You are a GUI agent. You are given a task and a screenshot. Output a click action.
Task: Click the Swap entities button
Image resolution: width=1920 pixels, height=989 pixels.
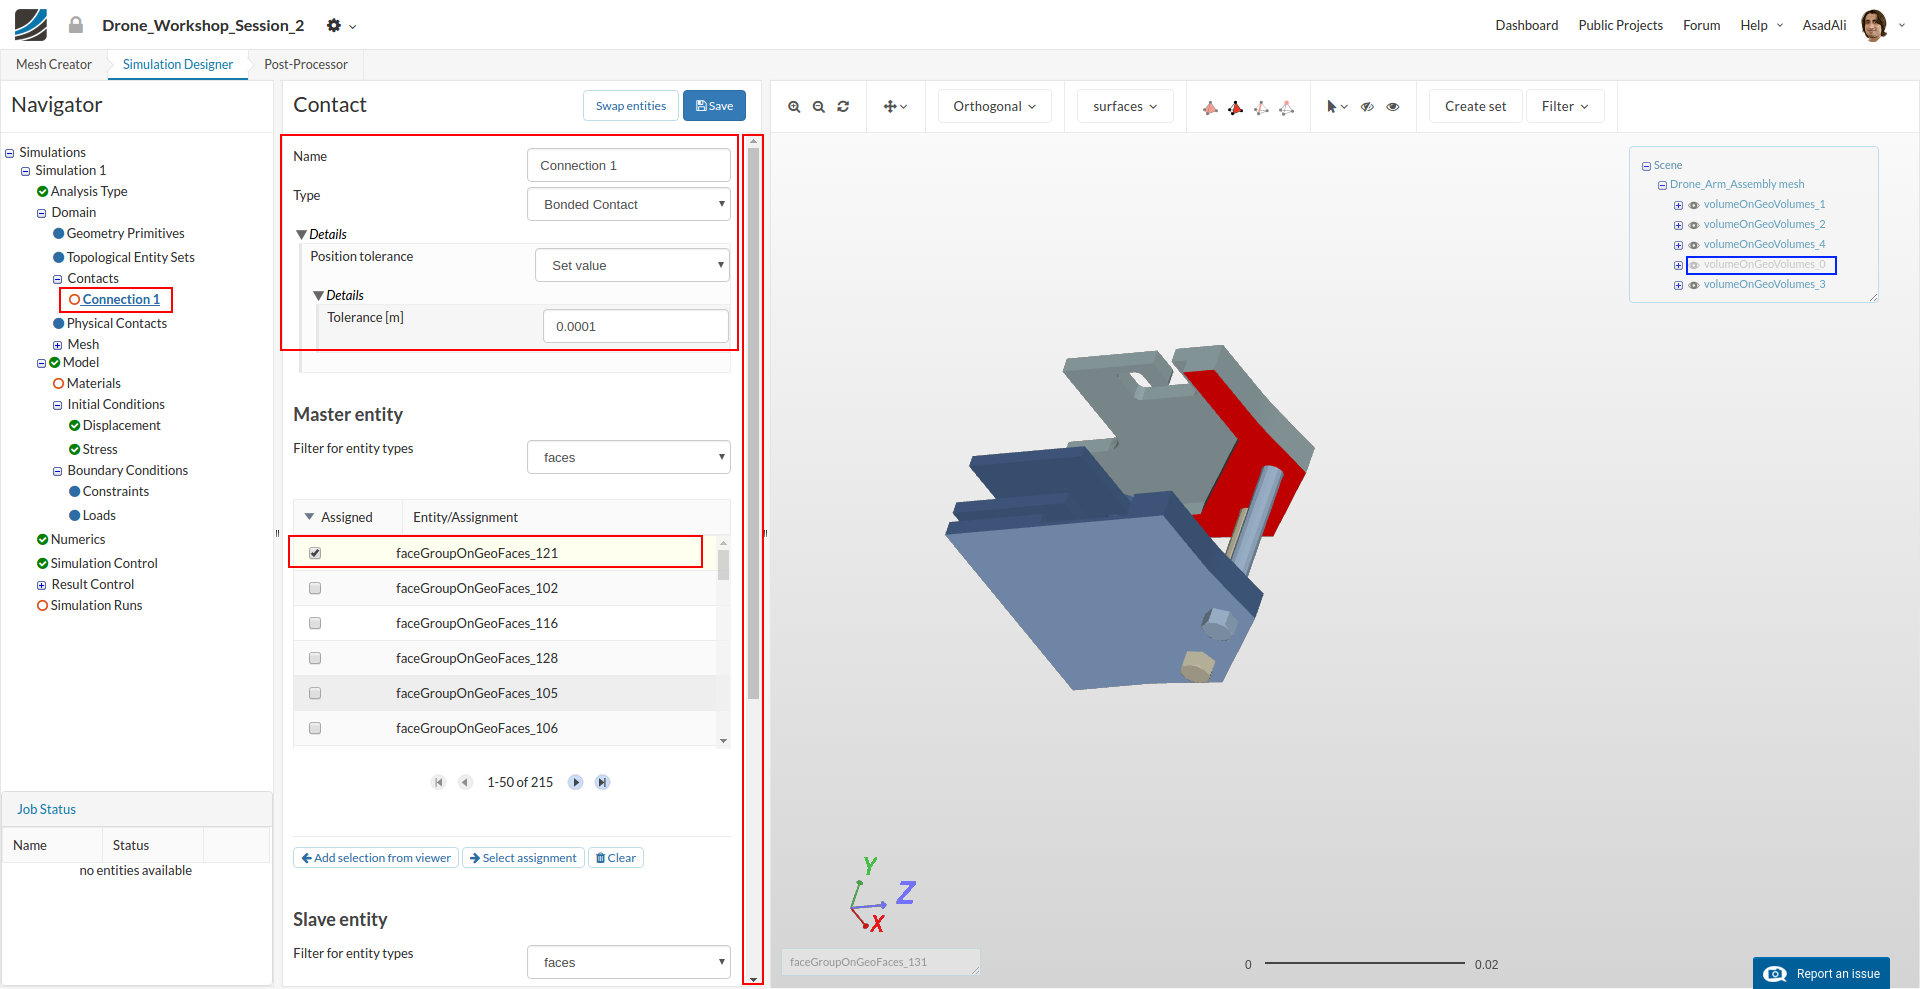[x=630, y=106]
